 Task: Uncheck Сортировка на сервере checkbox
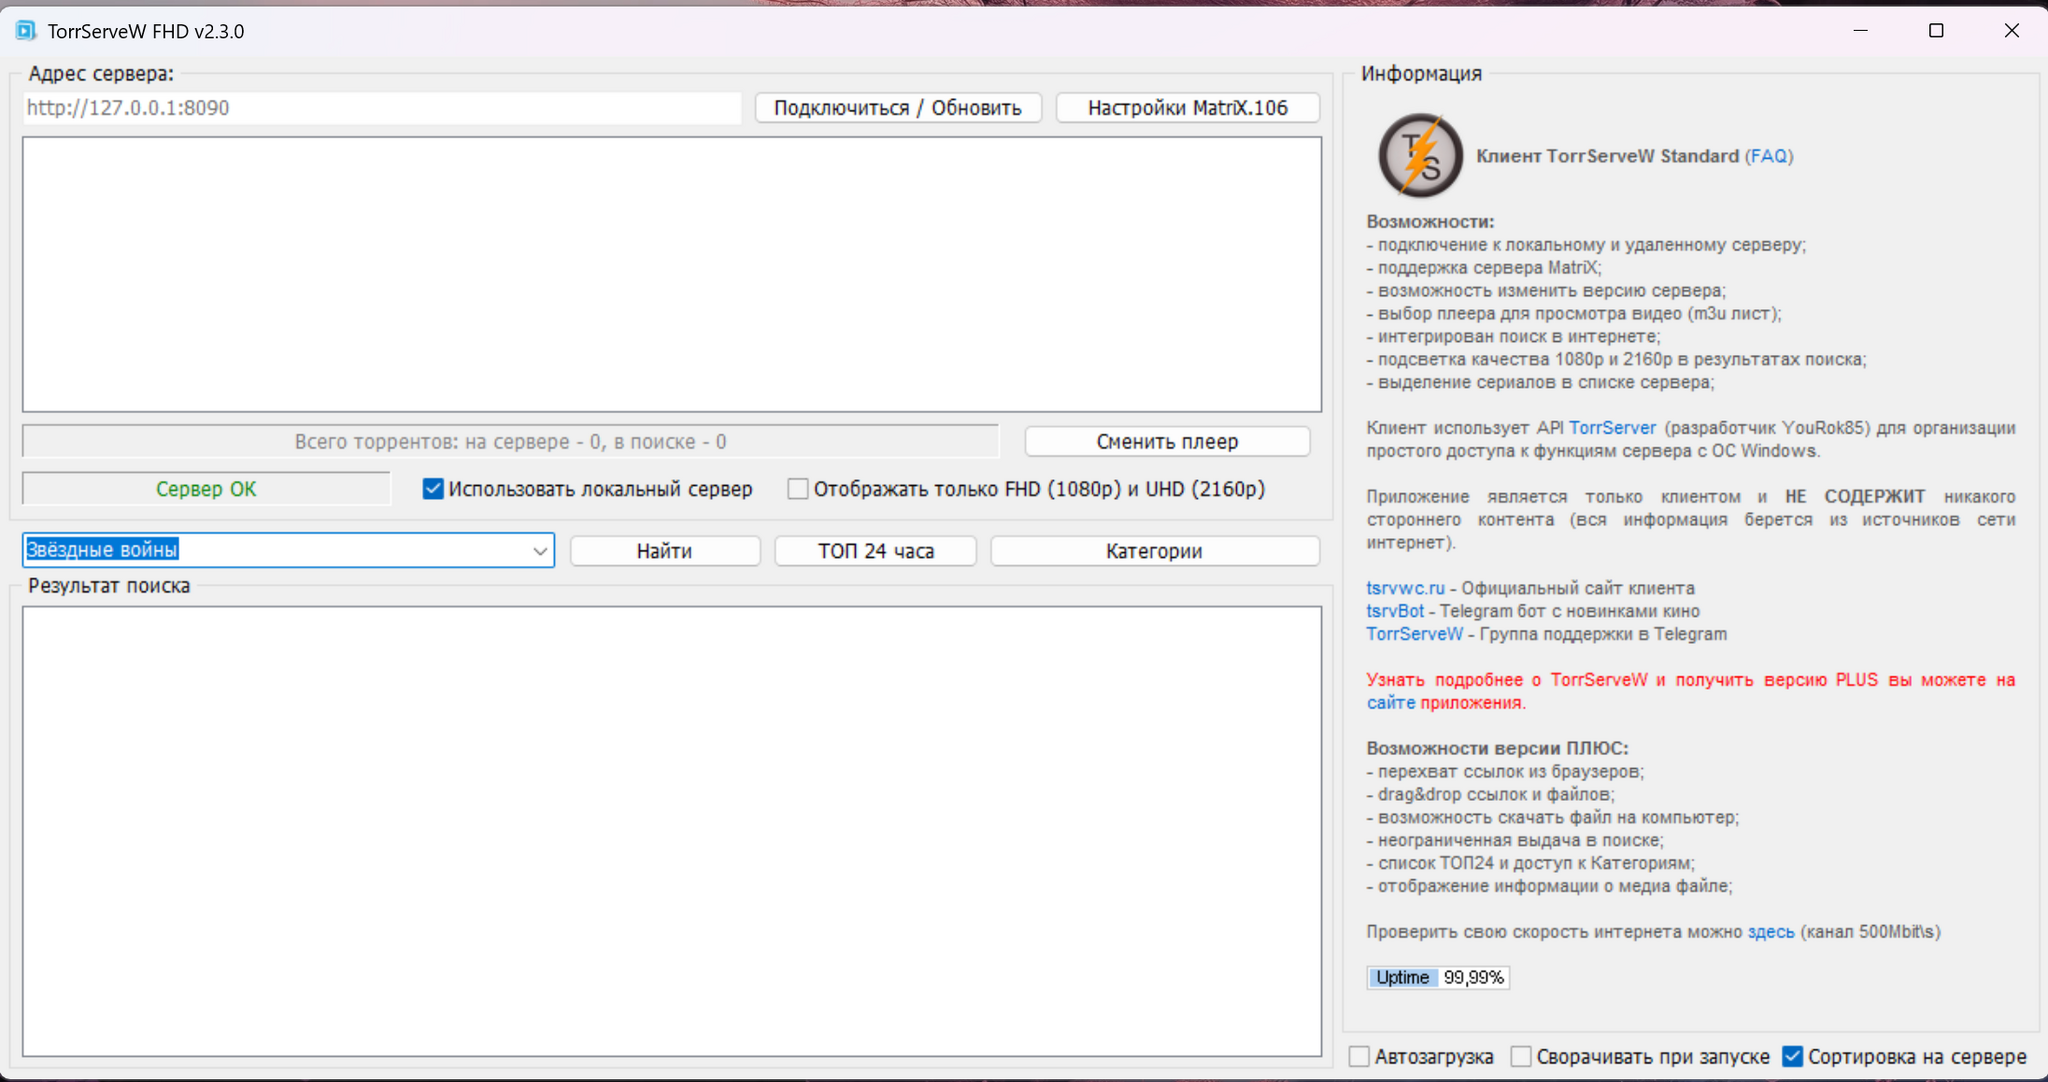point(1793,1056)
